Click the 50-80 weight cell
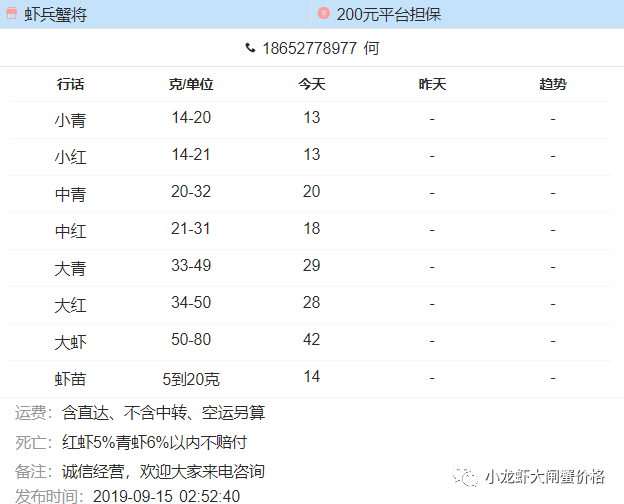624x504 pixels. [191, 340]
